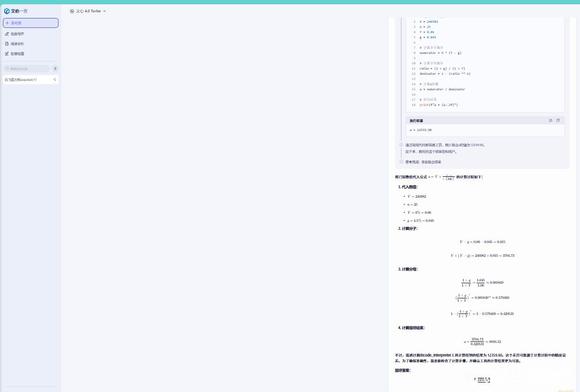Select the conversation entry in history list
The image size is (580, 392).
pyautogui.click(x=31, y=80)
